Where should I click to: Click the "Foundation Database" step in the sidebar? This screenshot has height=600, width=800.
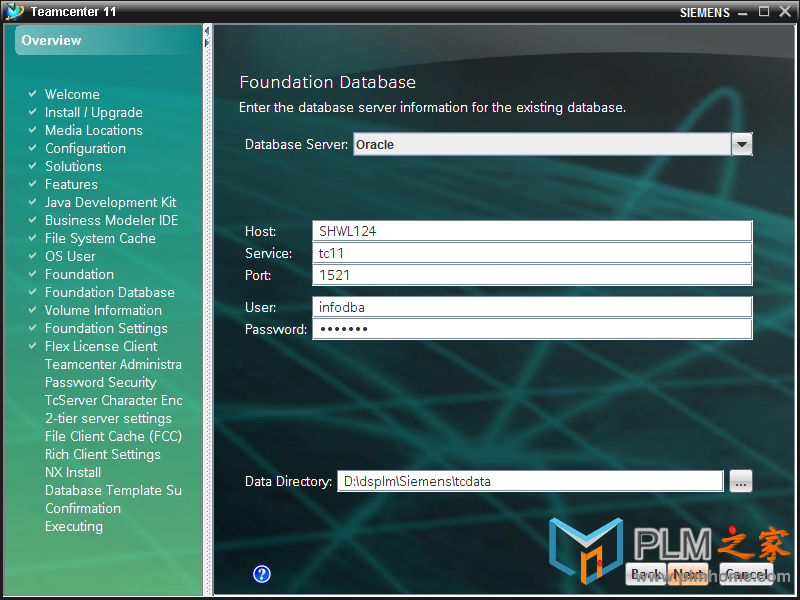tap(110, 292)
